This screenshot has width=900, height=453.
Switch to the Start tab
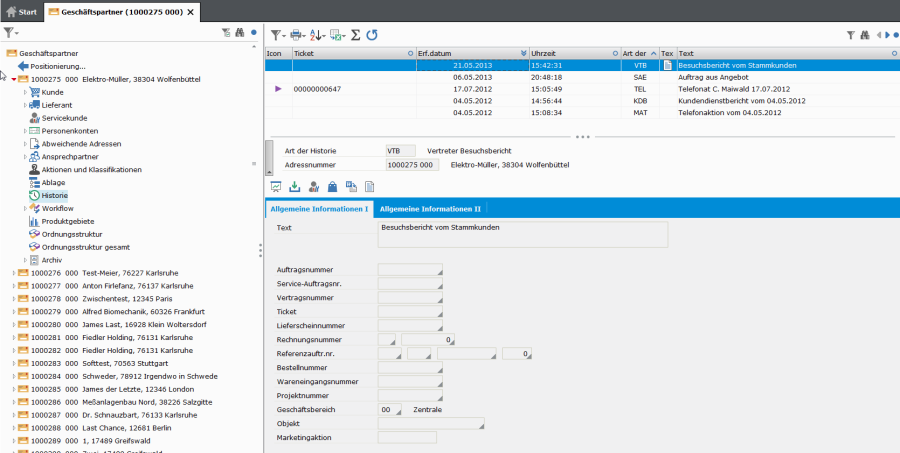click(x=22, y=11)
